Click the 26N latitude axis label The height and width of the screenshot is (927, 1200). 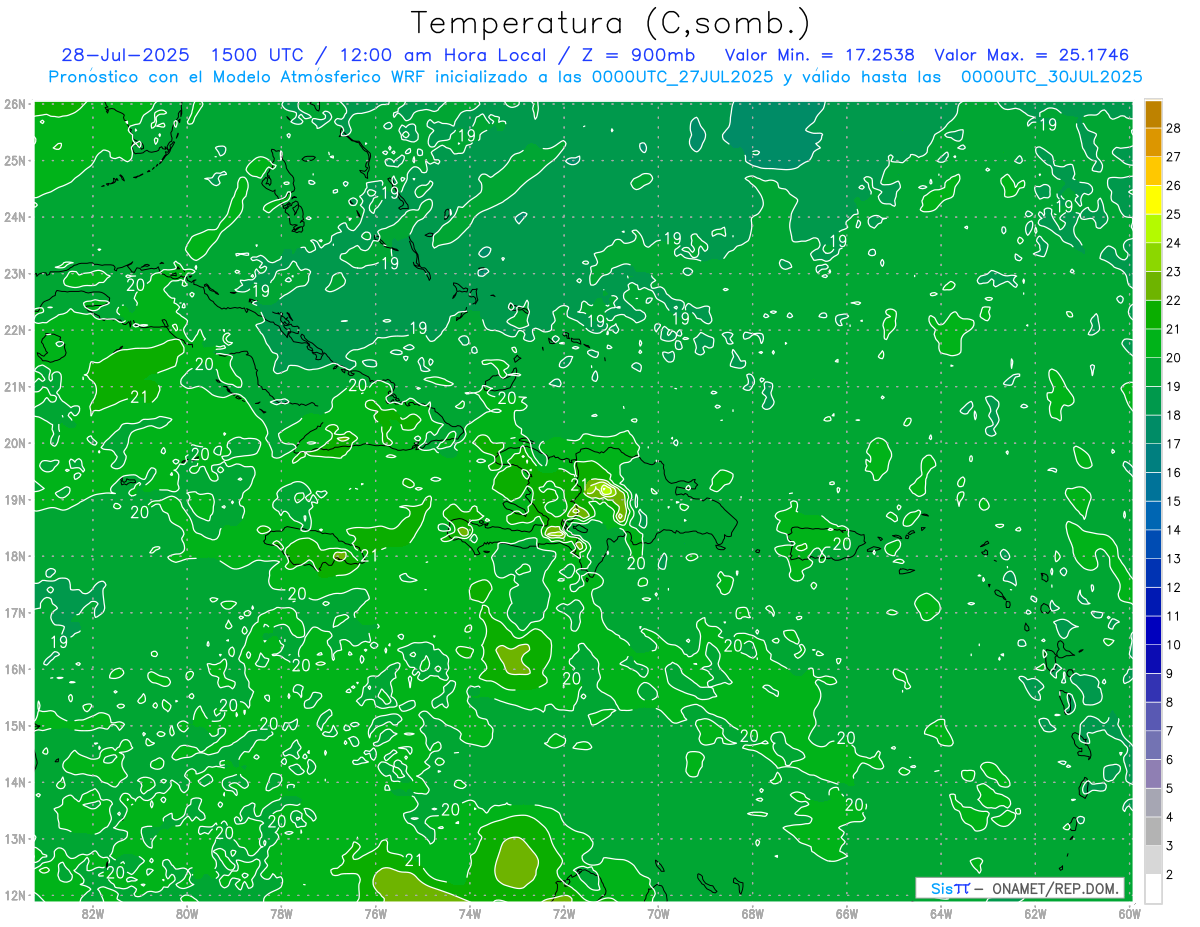[14, 104]
